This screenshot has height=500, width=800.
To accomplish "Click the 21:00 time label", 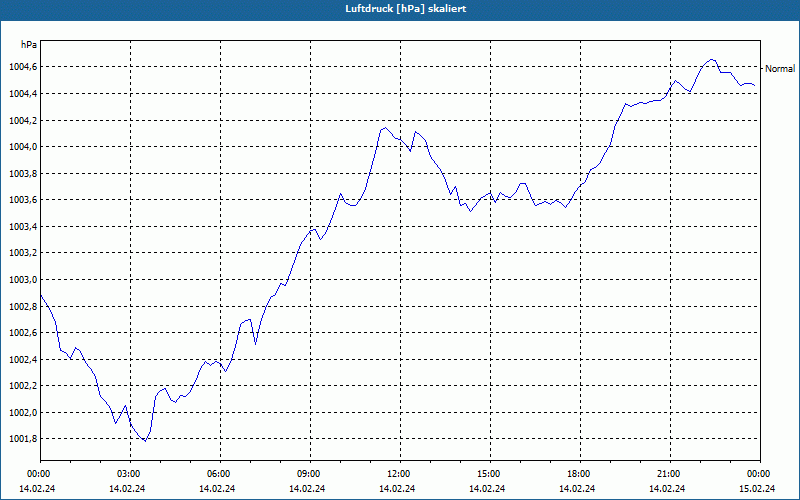I will tap(668, 474).
